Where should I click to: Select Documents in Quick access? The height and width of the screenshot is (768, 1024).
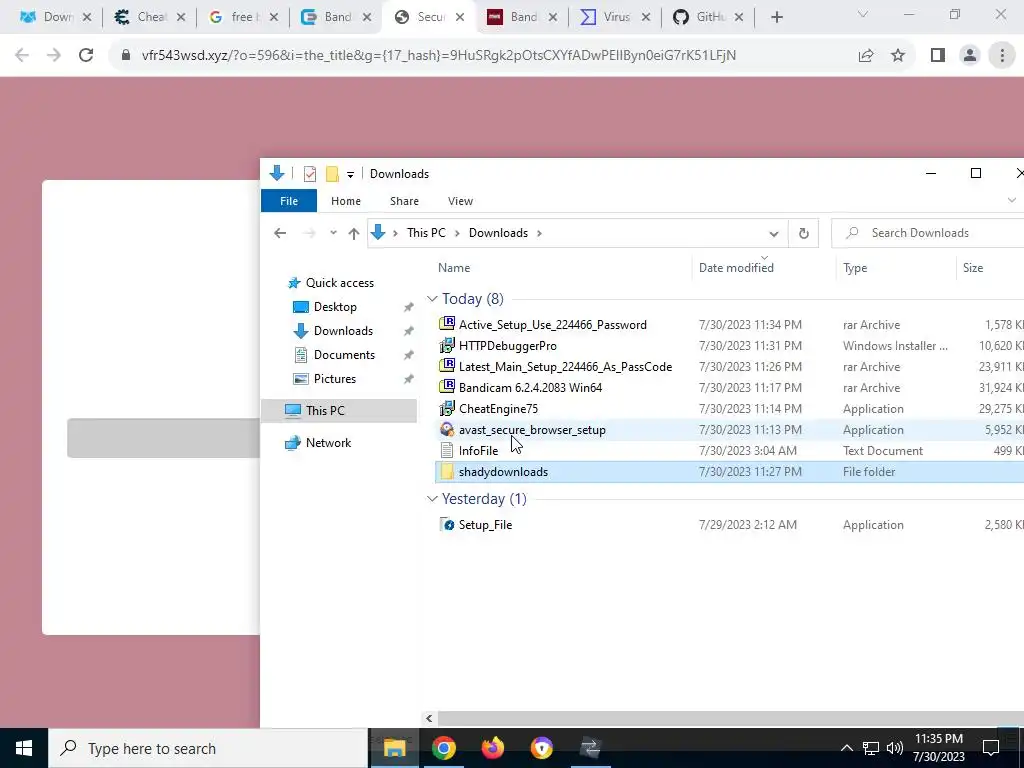pyautogui.click(x=344, y=355)
